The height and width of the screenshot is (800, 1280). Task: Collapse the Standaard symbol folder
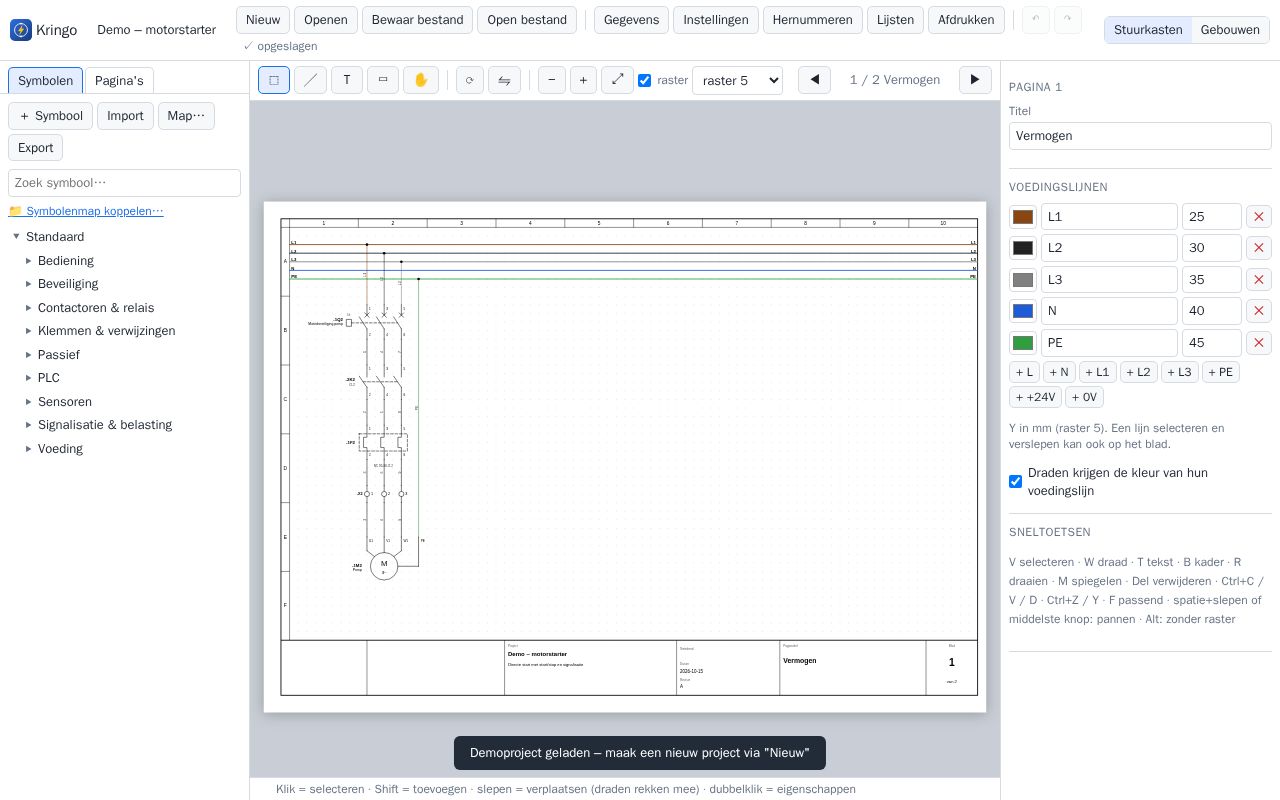[16, 237]
